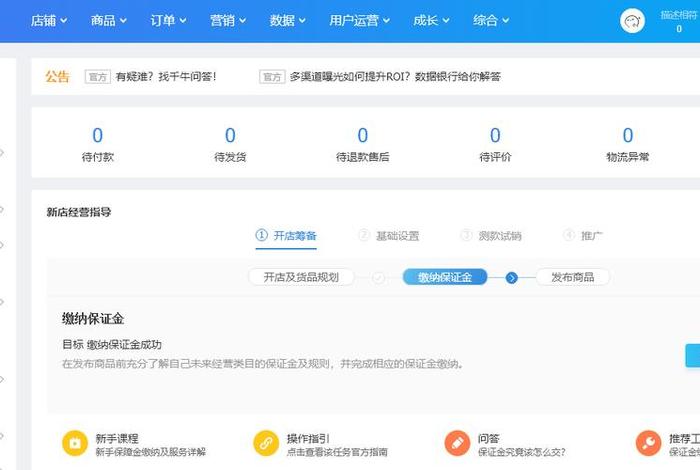Select the 发布商品 step

[x=573, y=277]
